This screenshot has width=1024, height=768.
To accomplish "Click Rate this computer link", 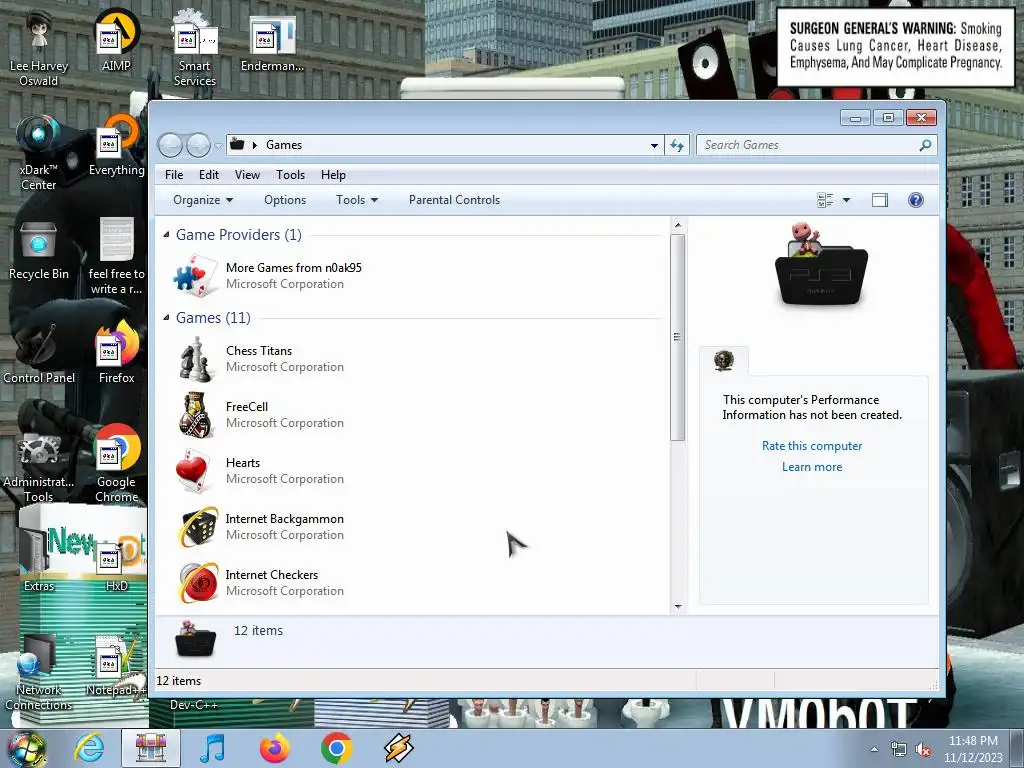I will pos(812,445).
